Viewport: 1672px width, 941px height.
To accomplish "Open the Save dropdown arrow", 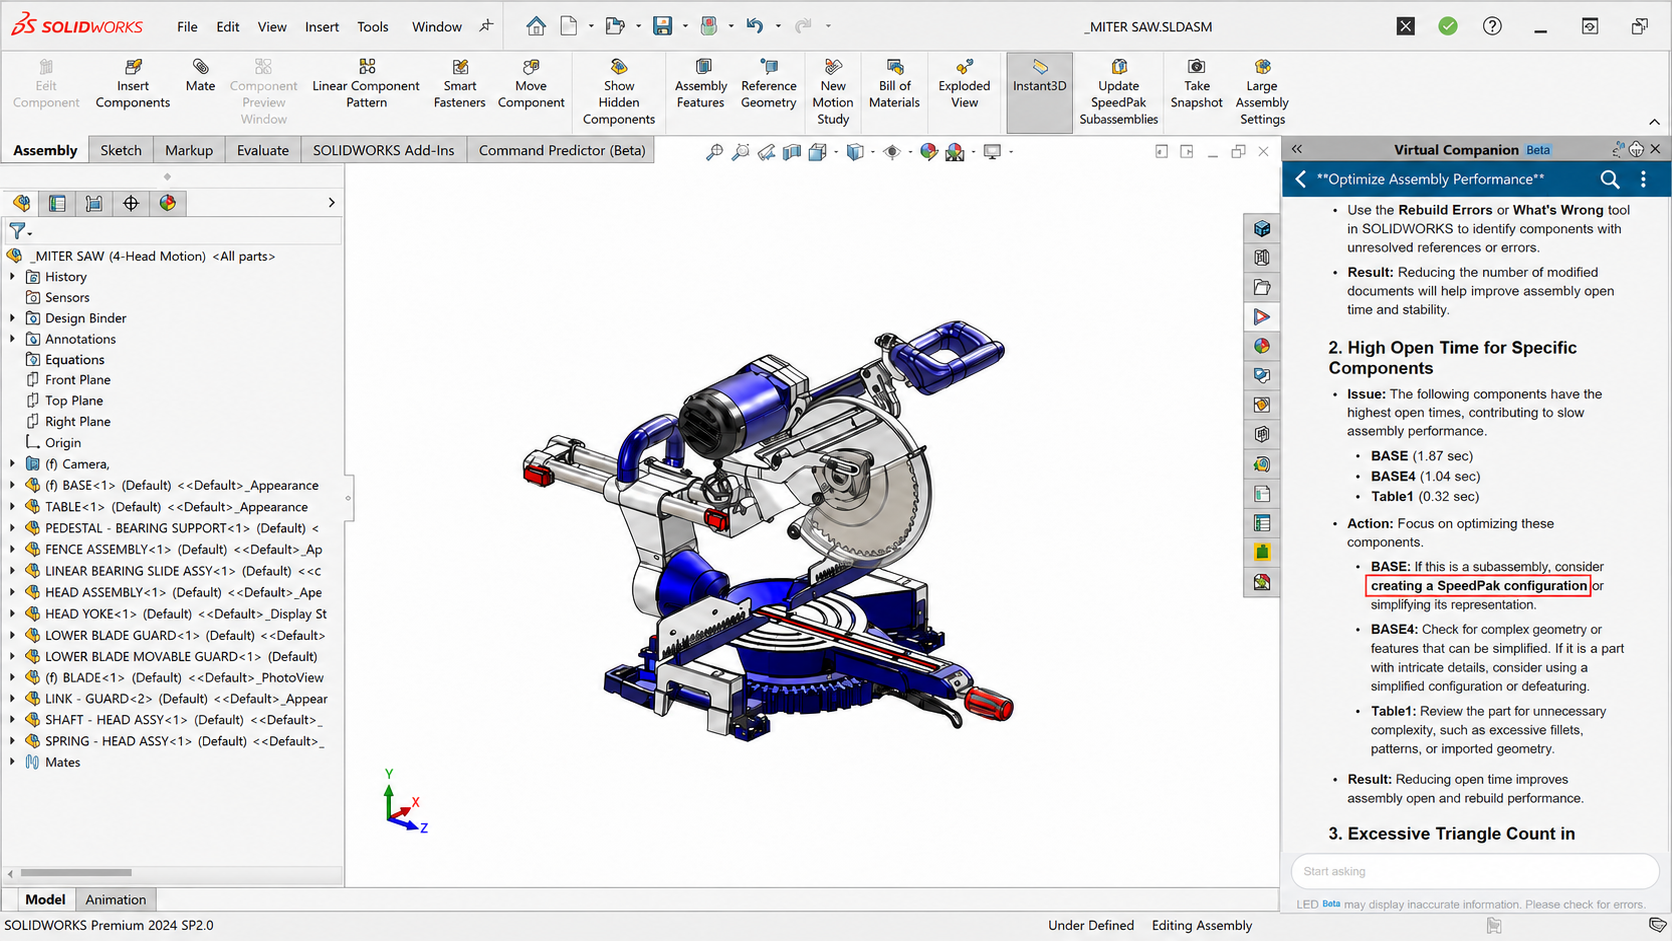I will pyautogui.click(x=685, y=27).
